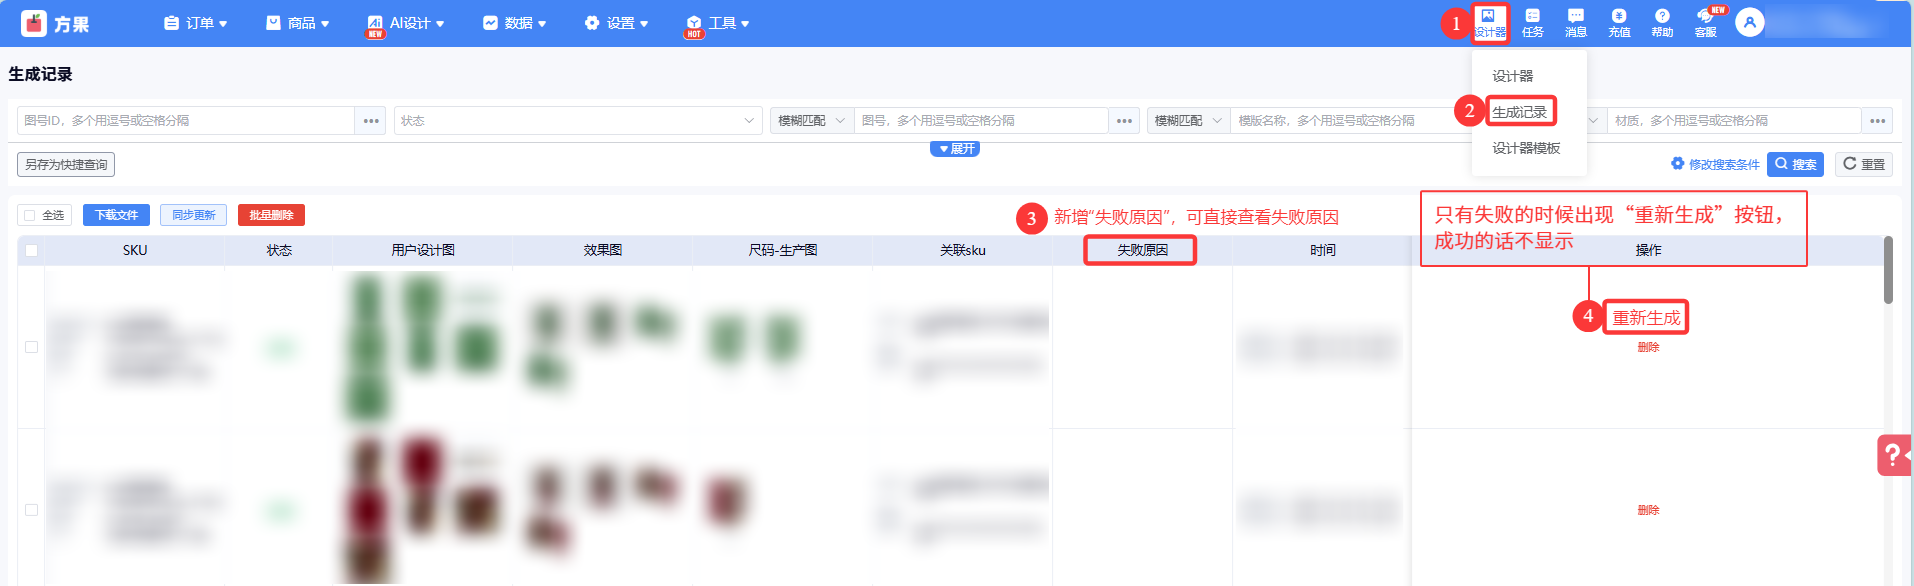Viewport: 1914px width, 586px height.
Task: Click the 另存为快捷查询 button
Action: click(x=66, y=165)
